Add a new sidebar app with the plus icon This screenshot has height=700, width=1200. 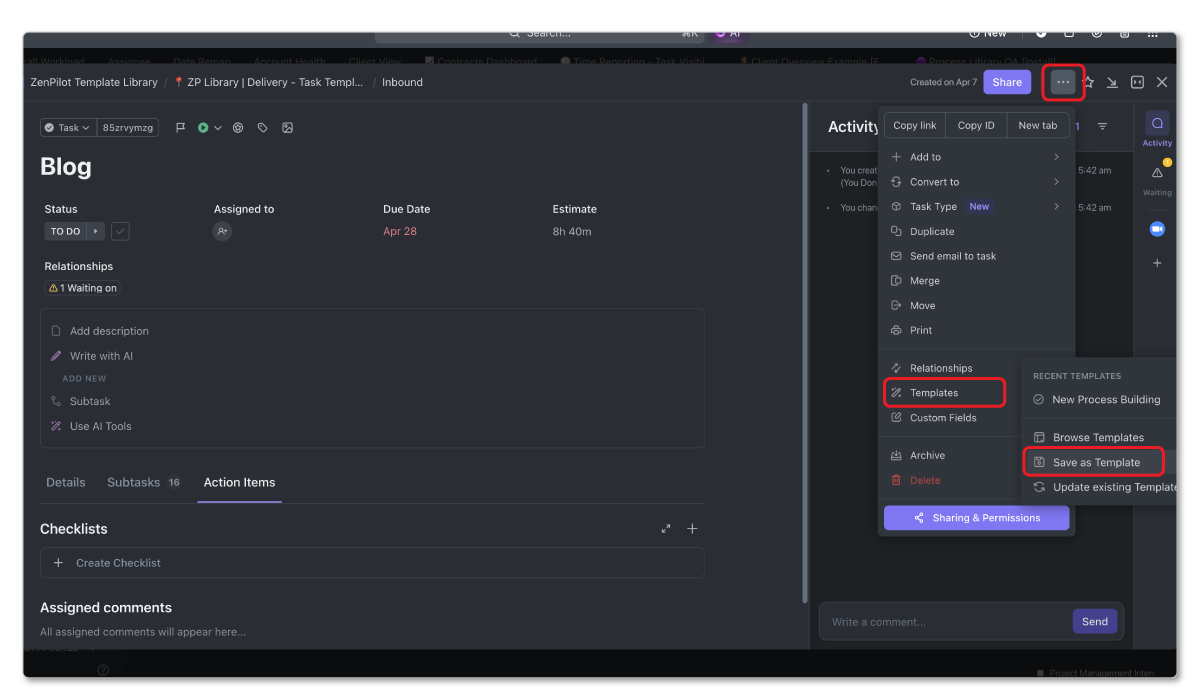click(x=1157, y=263)
